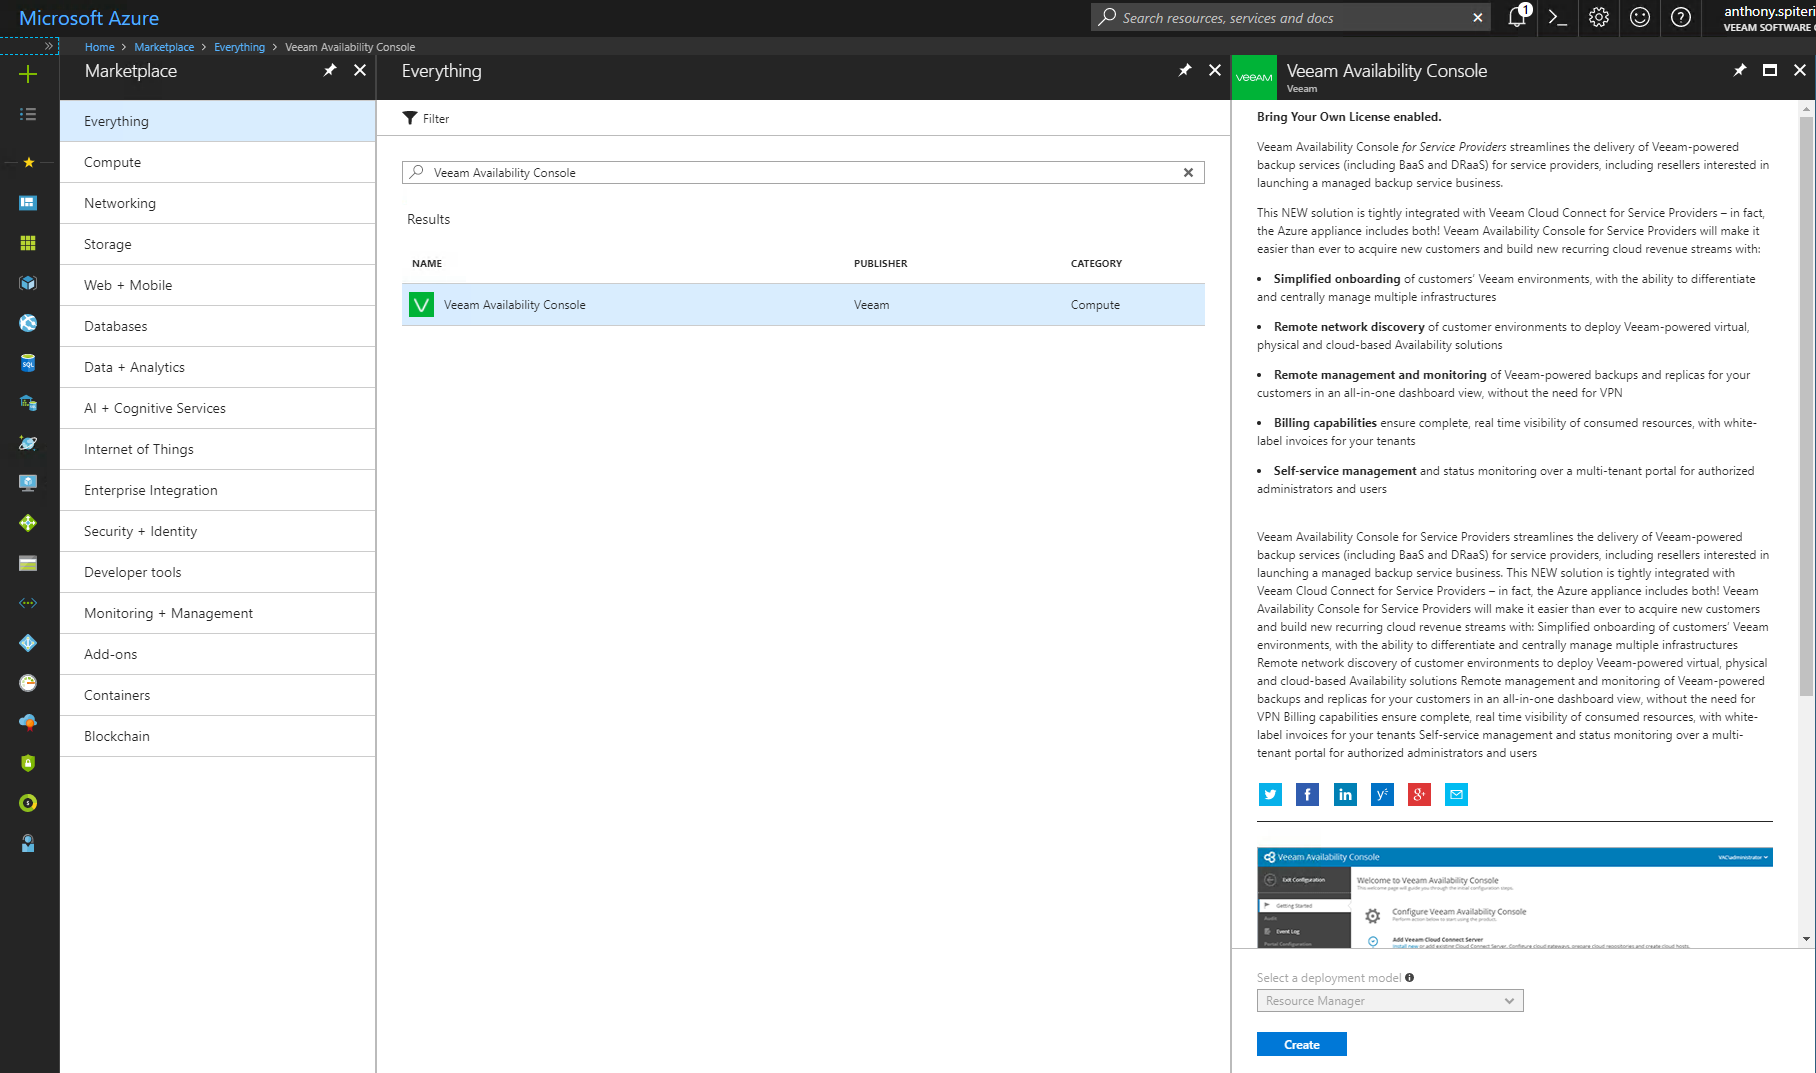Click the Marketplace search input field
Screen dimensions: 1816x1073
(803, 172)
